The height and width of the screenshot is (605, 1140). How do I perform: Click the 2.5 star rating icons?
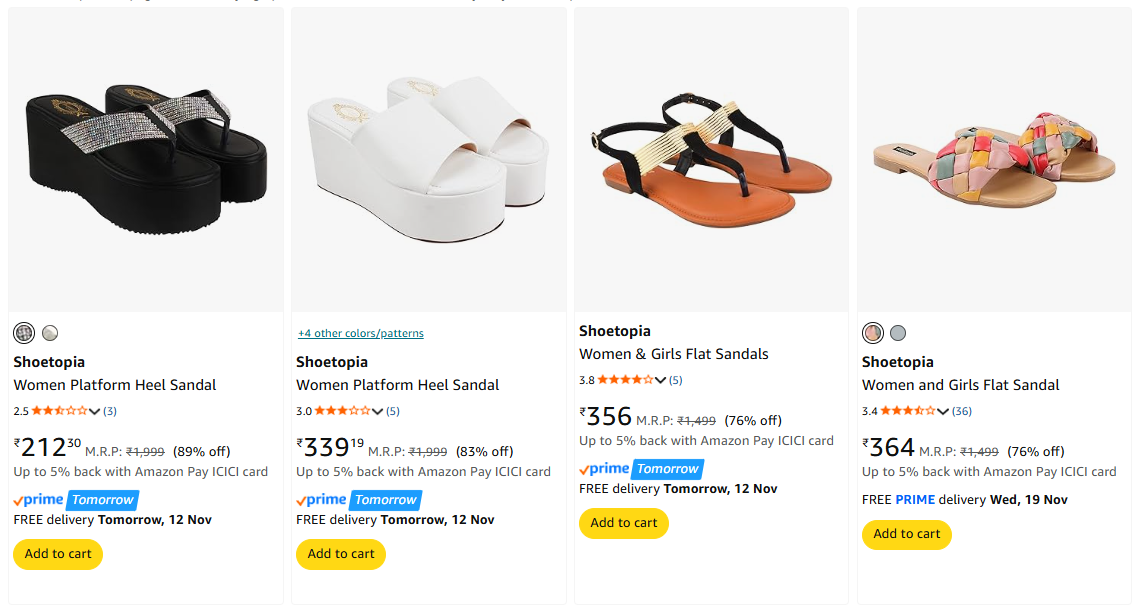click(60, 411)
